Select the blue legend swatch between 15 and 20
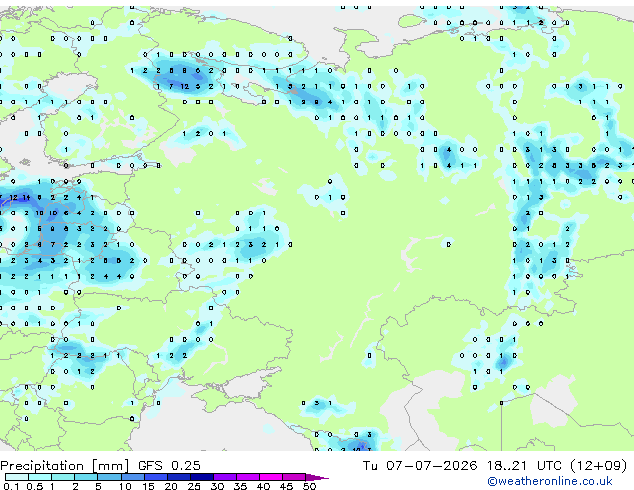Viewport: 634px width, 490px height. pos(156,477)
